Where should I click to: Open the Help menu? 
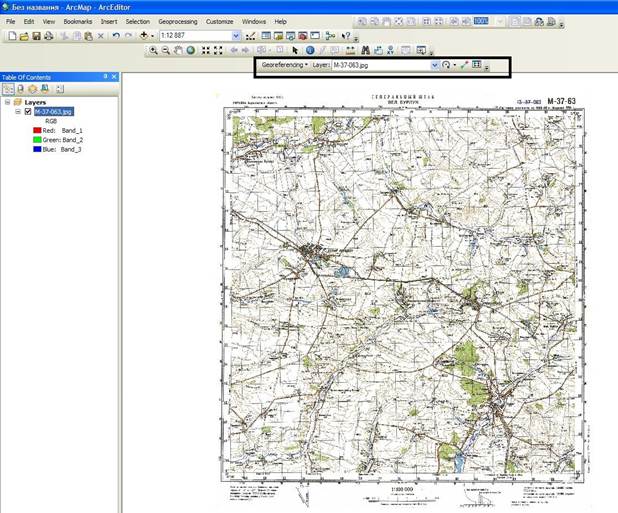(281, 22)
